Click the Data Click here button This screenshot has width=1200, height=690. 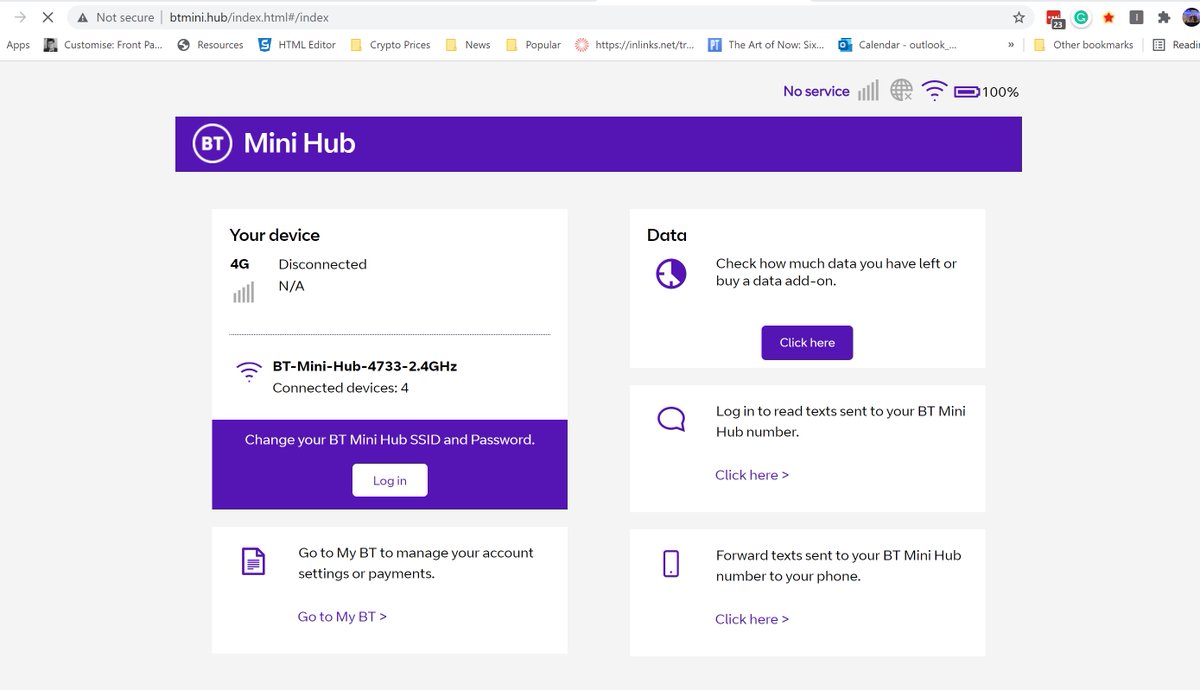807,342
